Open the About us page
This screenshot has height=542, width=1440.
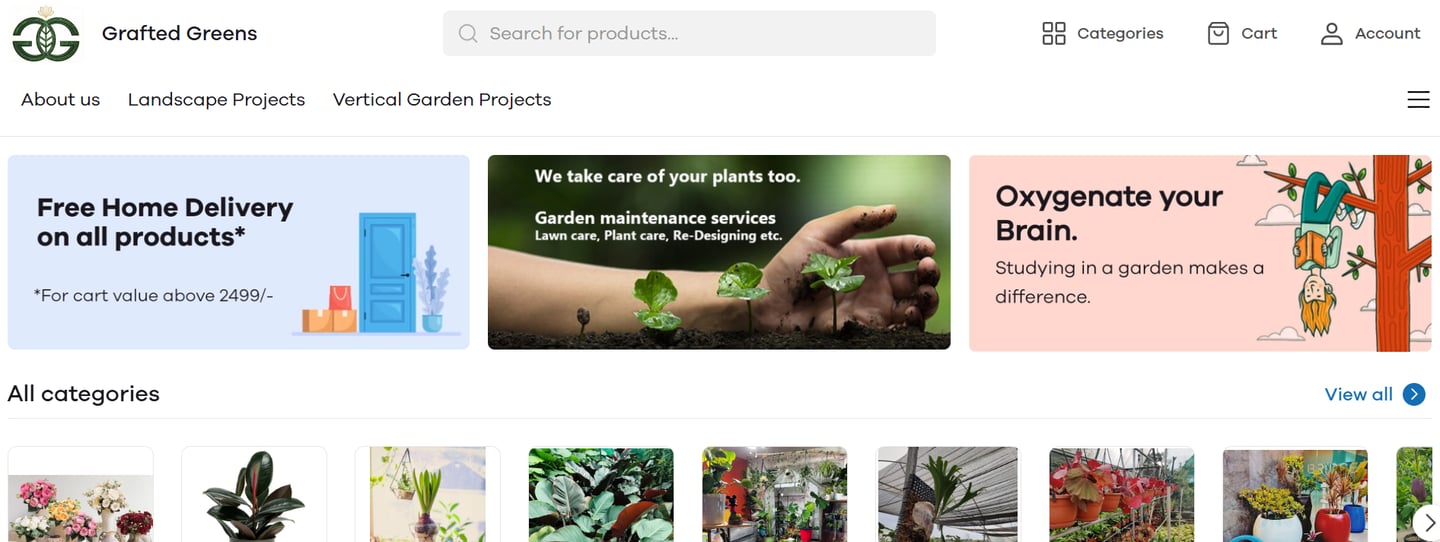[61, 99]
